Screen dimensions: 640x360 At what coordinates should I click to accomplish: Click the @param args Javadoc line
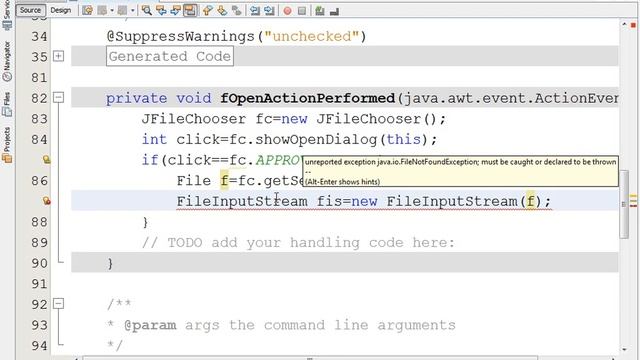pos(281,325)
